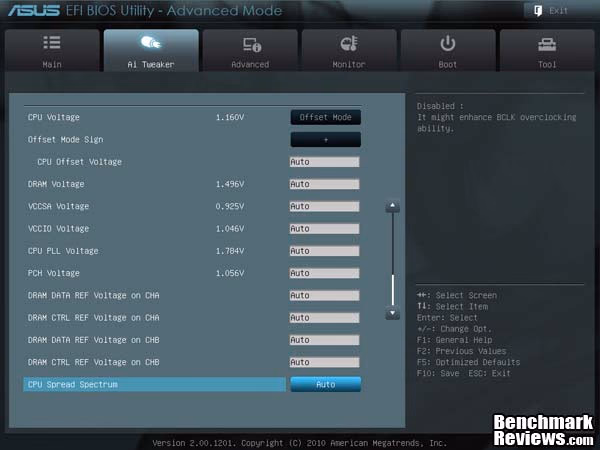Click the 1.056V PCH voltage reading

[x=230, y=273]
